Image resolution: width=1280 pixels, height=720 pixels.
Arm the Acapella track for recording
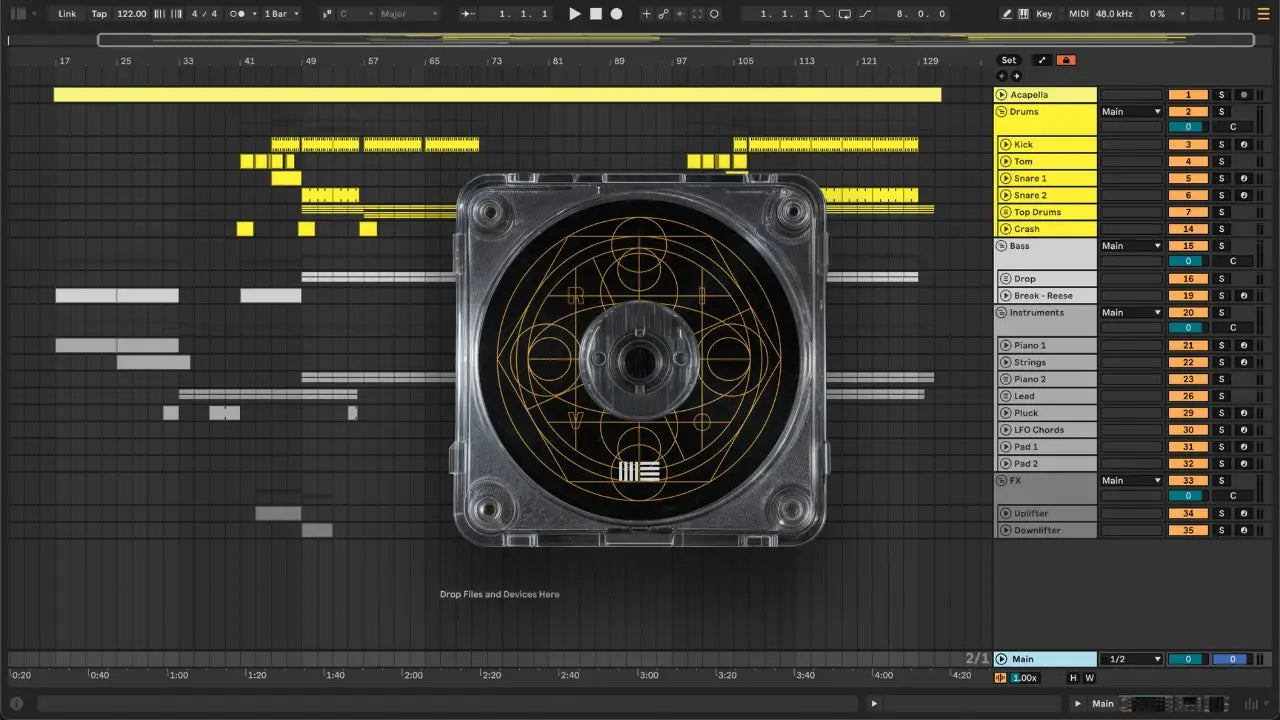[x=1244, y=95]
